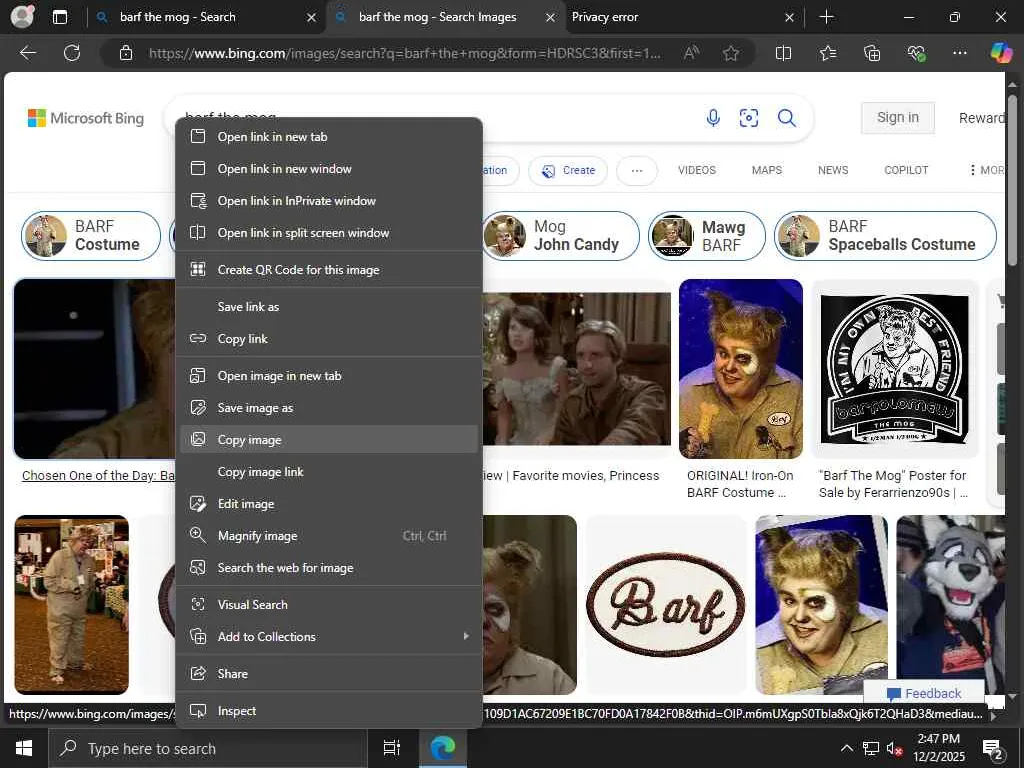Open browser essentials heart icon
The height and width of the screenshot is (768, 1024).
(x=916, y=53)
